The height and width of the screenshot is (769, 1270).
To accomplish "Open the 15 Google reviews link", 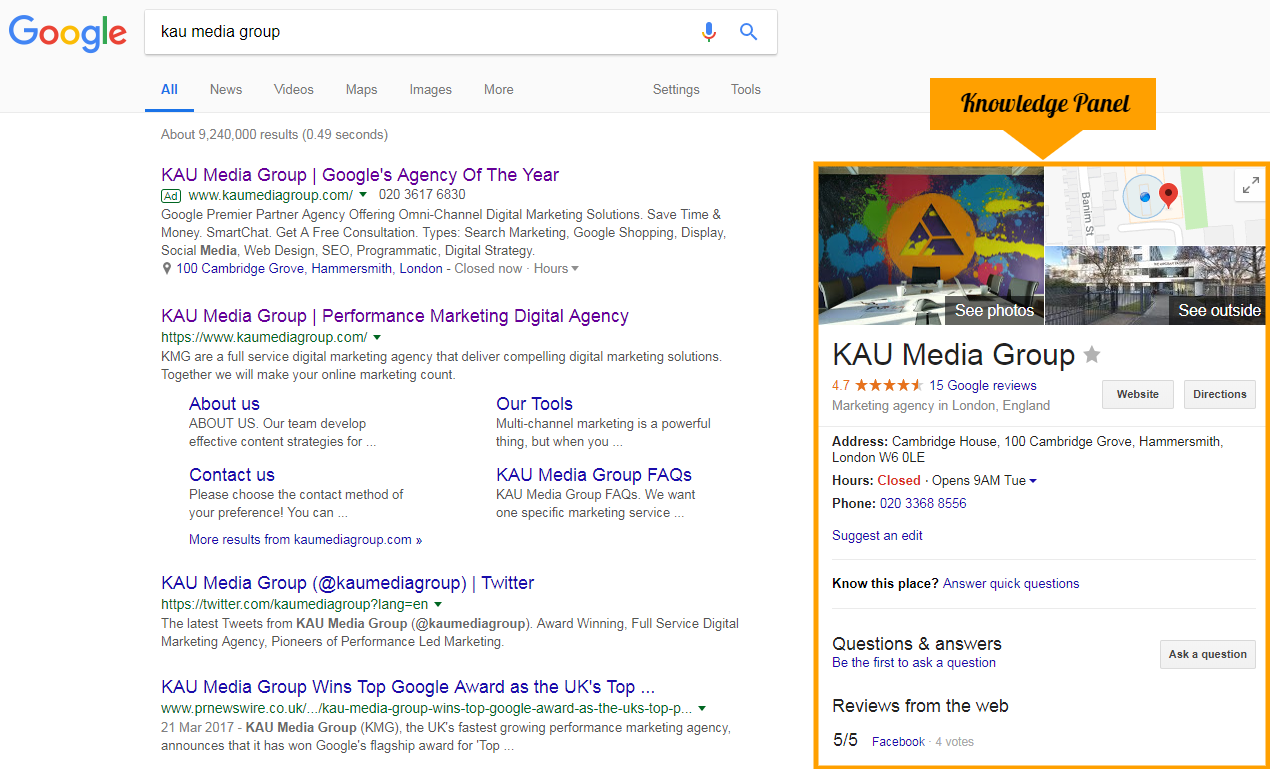I will pyautogui.click(x=983, y=385).
